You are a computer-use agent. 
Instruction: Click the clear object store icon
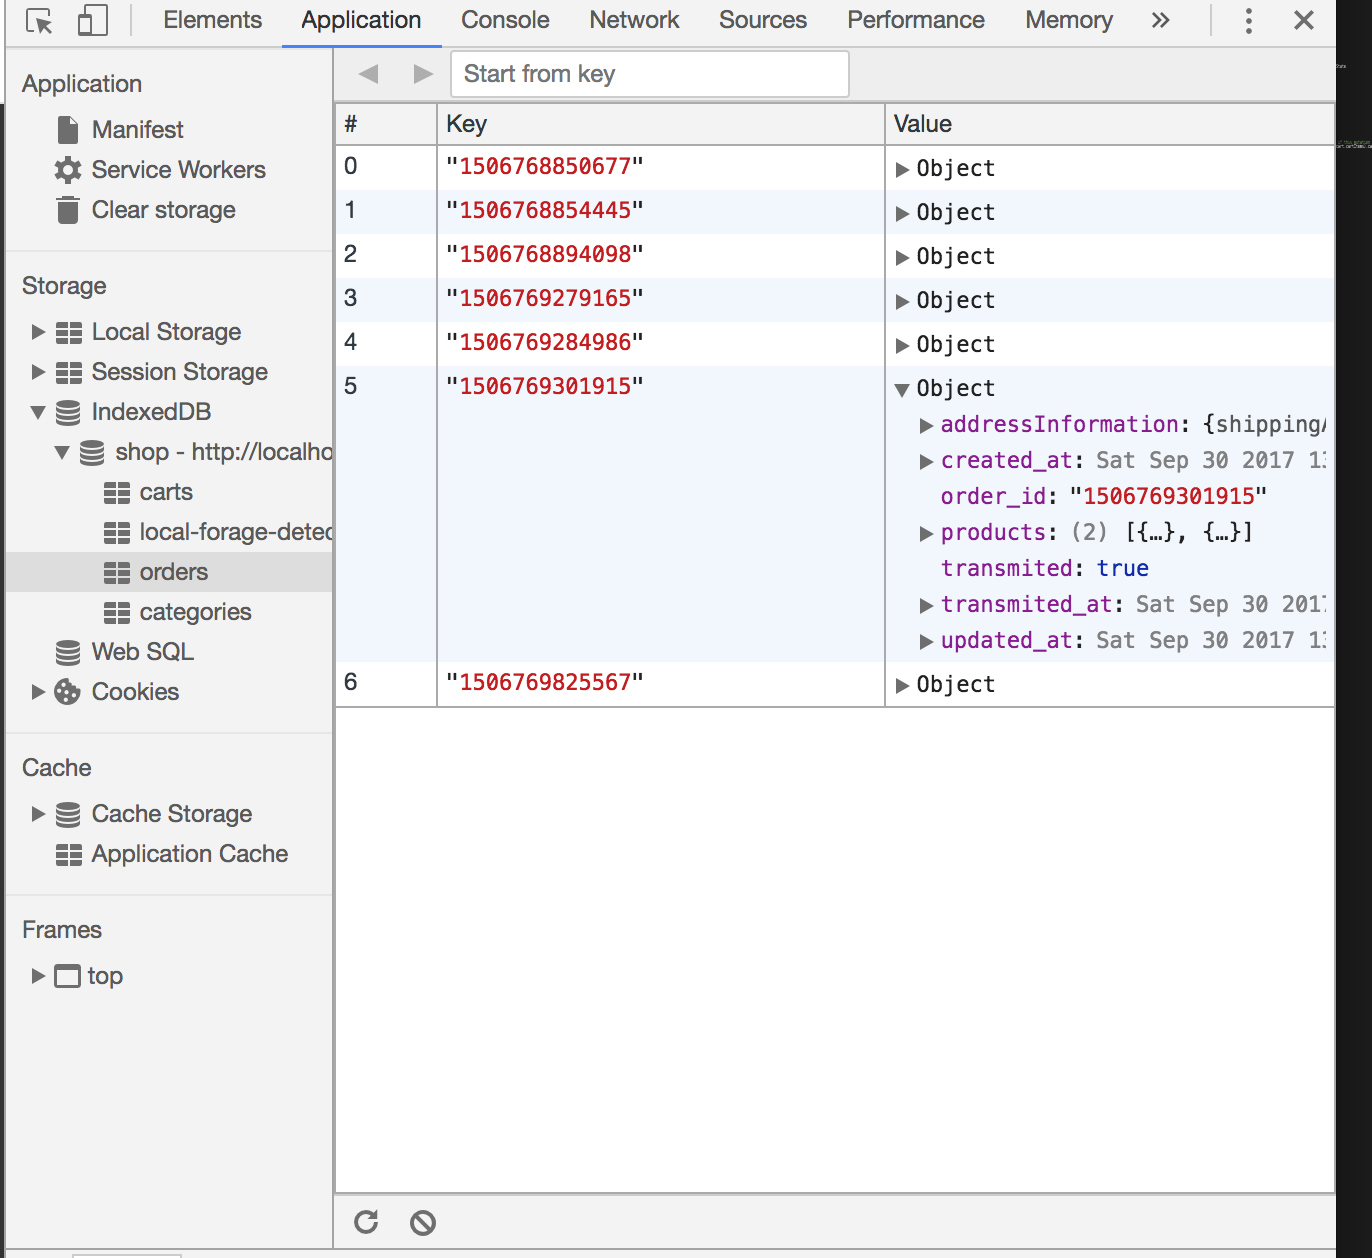point(423,1222)
